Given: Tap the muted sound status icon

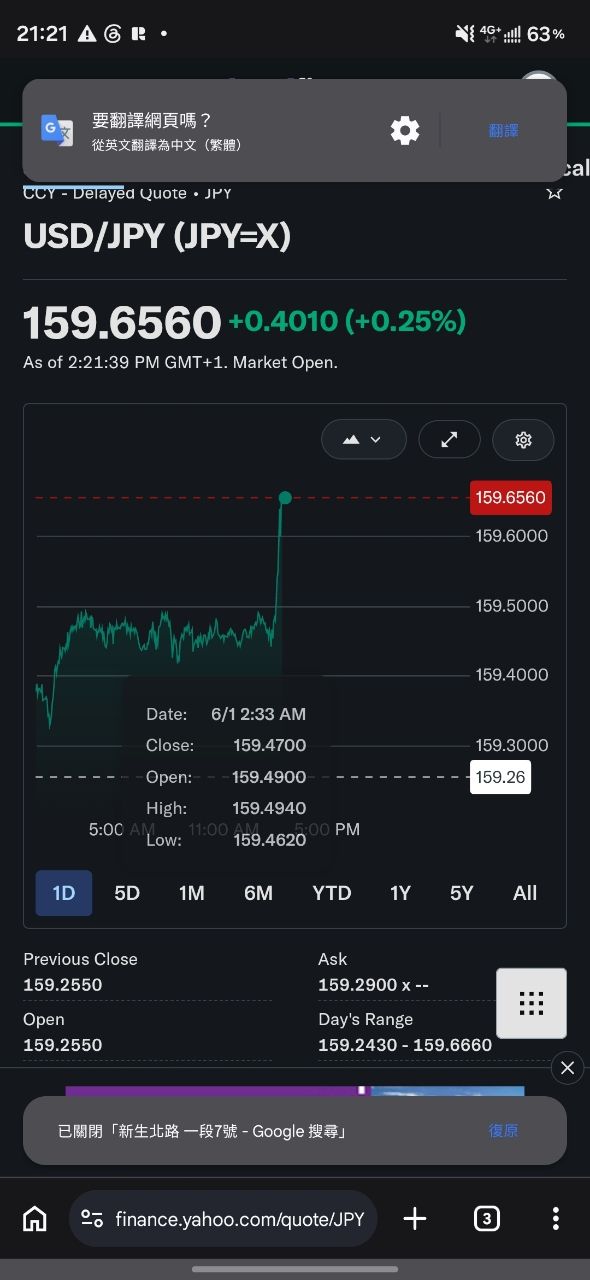Looking at the screenshot, I should [x=464, y=34].
